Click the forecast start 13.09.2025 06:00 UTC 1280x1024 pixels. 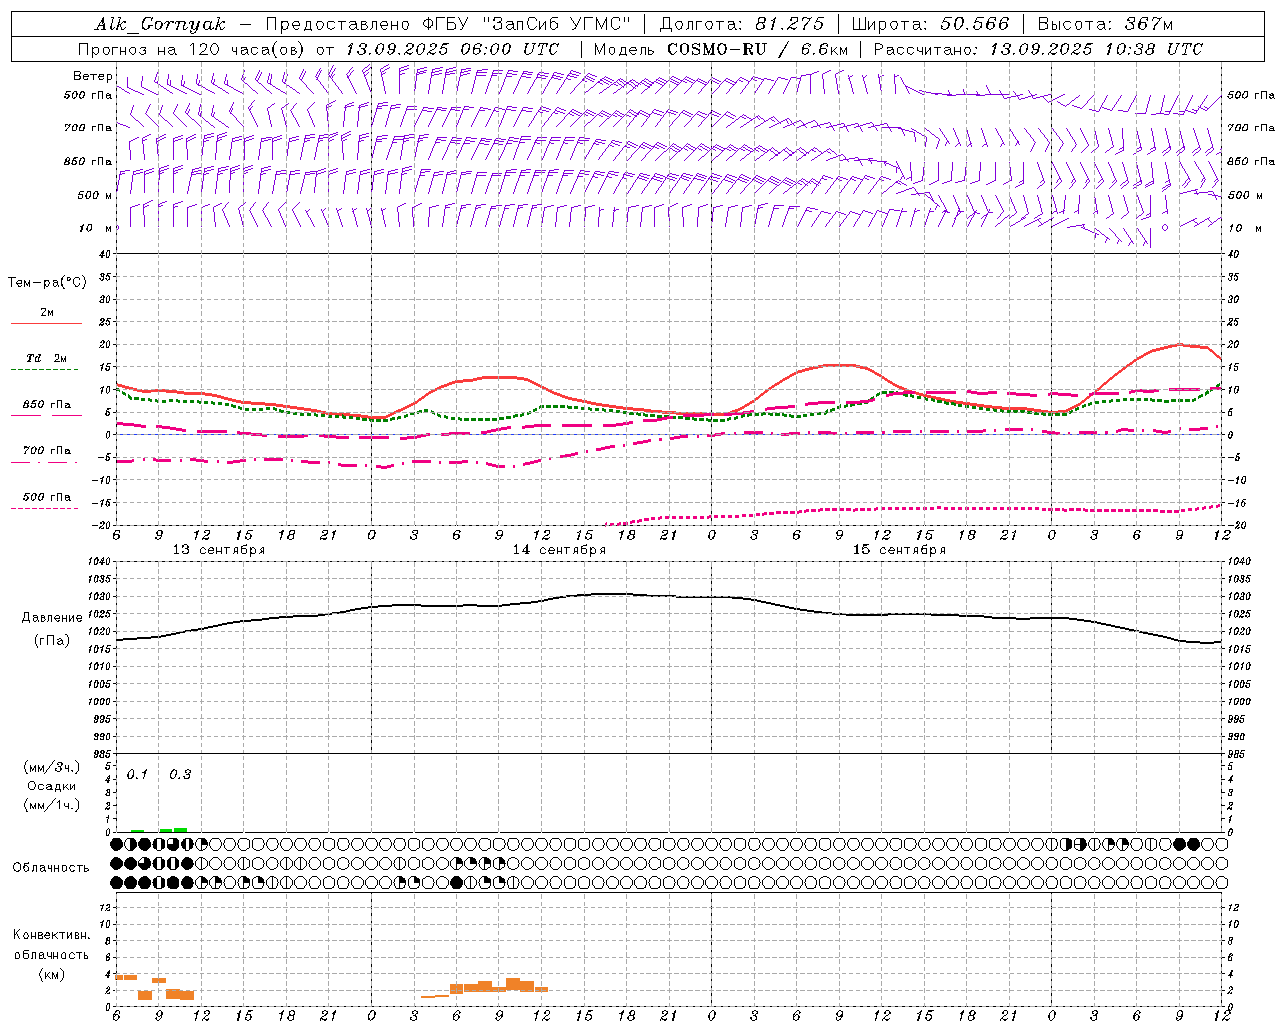(451, 49)
